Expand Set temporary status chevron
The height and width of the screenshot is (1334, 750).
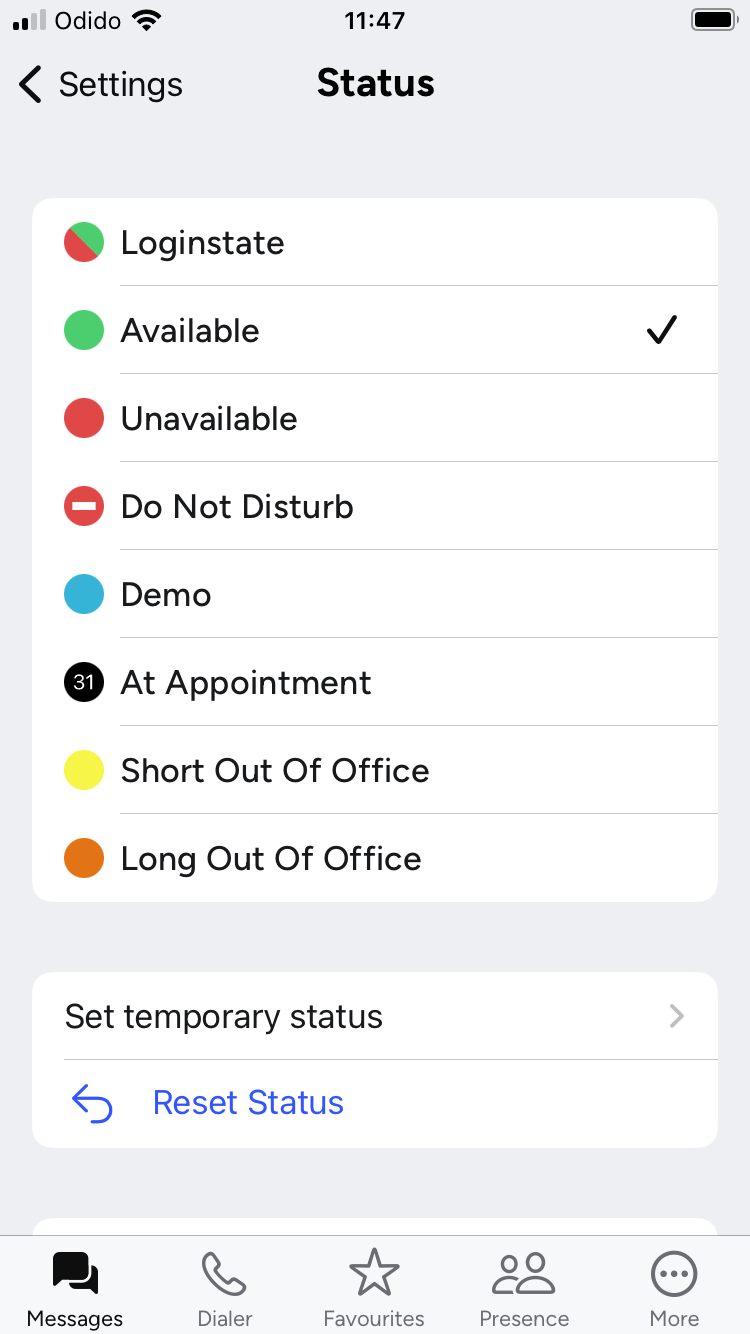677,1017
